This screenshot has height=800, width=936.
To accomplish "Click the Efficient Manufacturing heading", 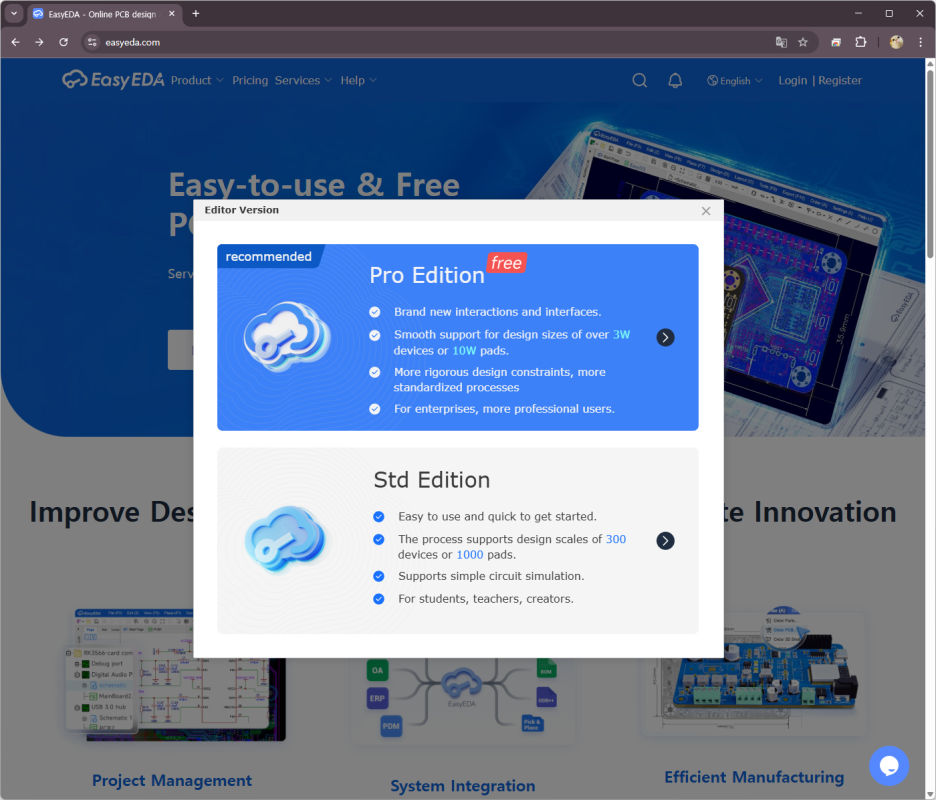I will tap(754, 777).
